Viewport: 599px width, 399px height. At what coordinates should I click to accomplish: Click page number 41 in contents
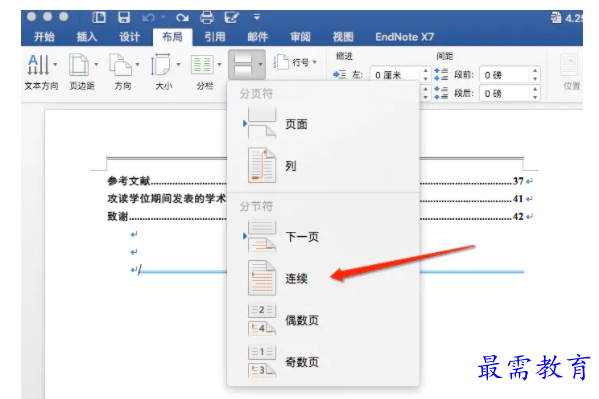coord(518,199)
